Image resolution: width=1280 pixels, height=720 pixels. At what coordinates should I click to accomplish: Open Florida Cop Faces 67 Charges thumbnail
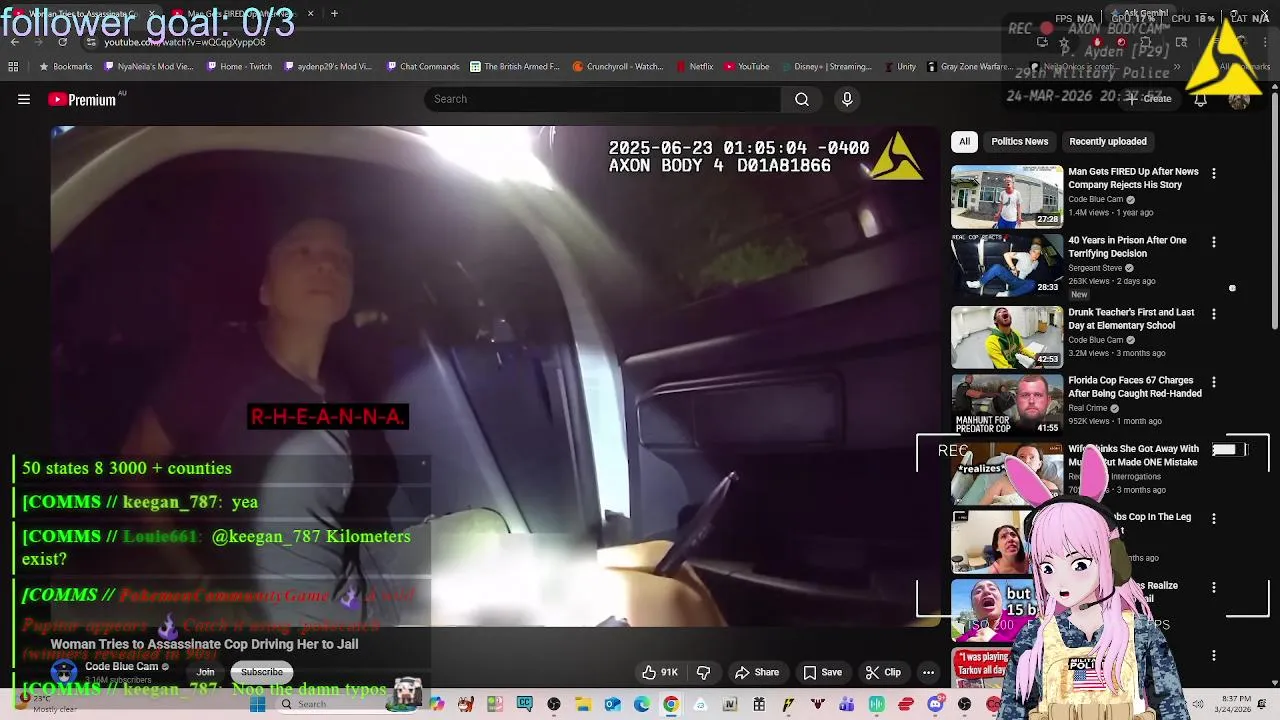tap(1007, 404)
